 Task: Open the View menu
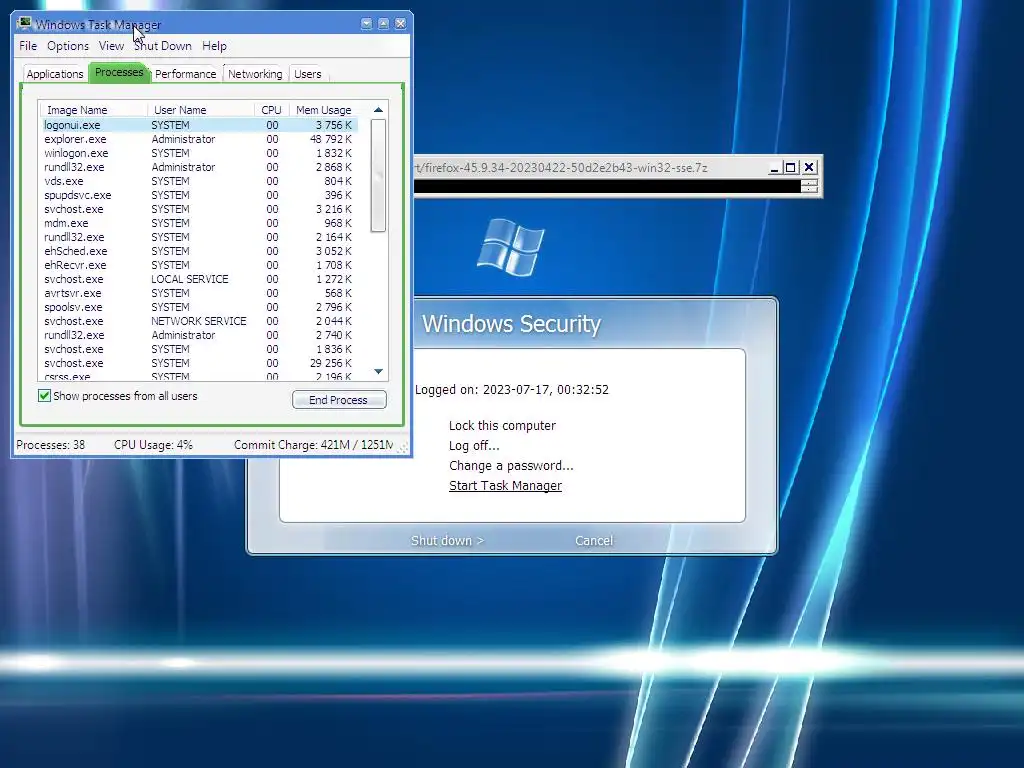(111, 46)
